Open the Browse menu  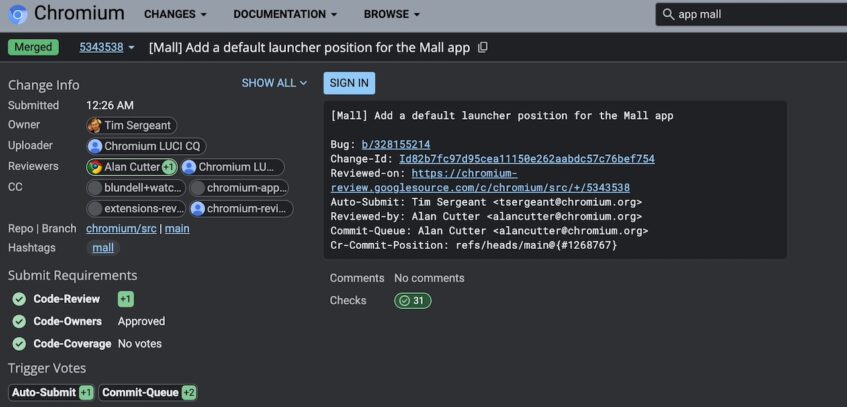(x=392, y=15)
